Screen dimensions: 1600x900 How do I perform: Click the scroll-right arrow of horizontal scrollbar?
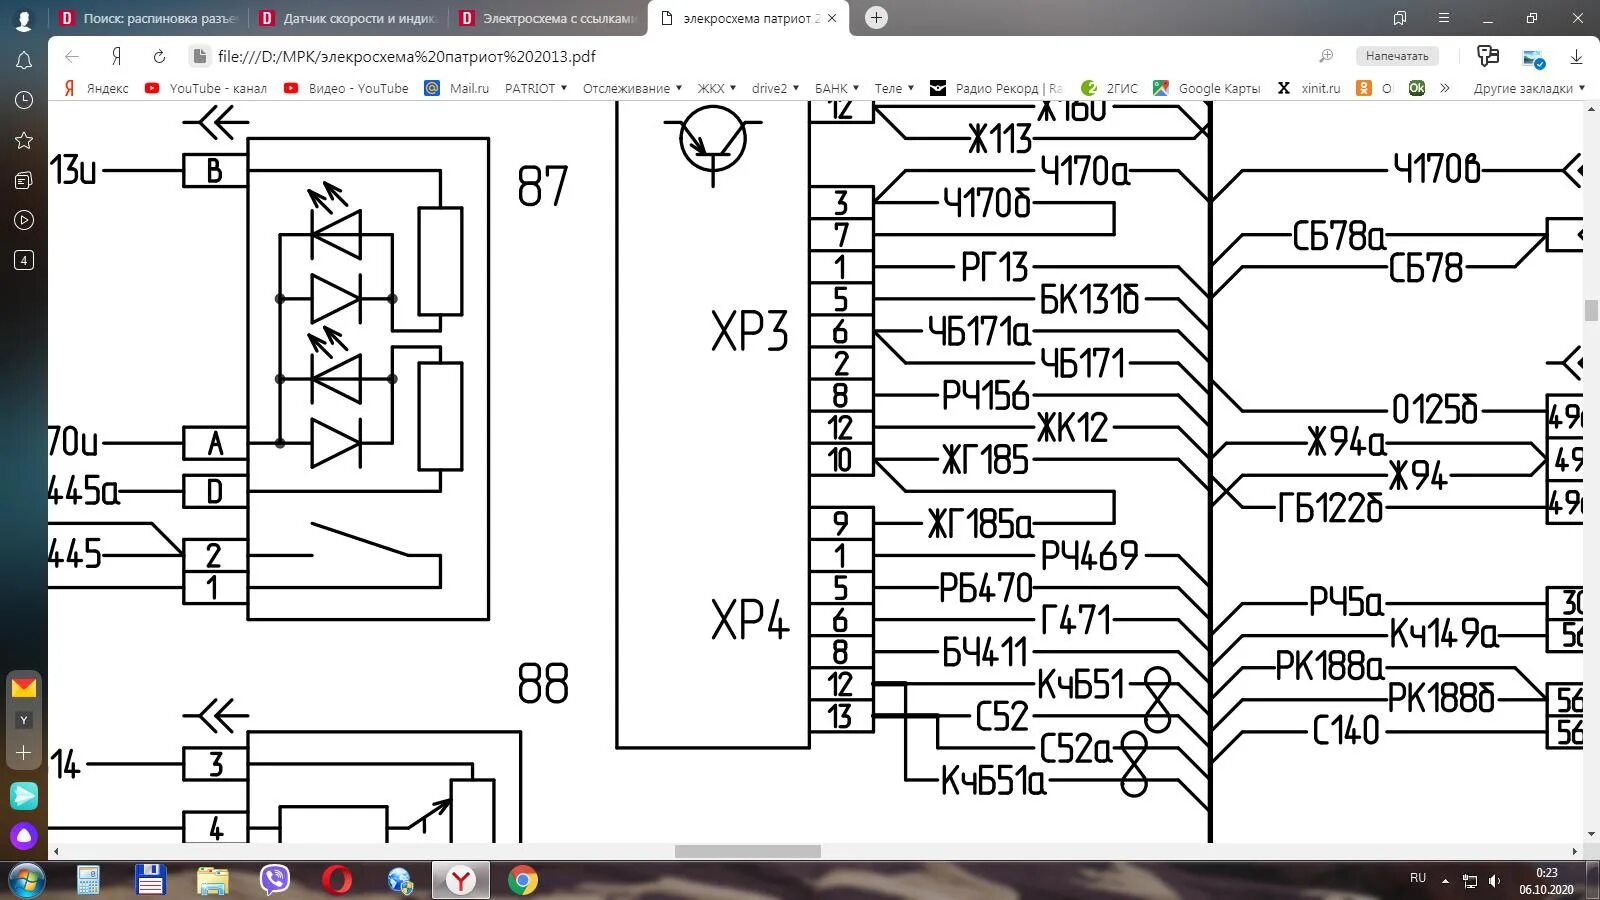tap(1575, 851)
